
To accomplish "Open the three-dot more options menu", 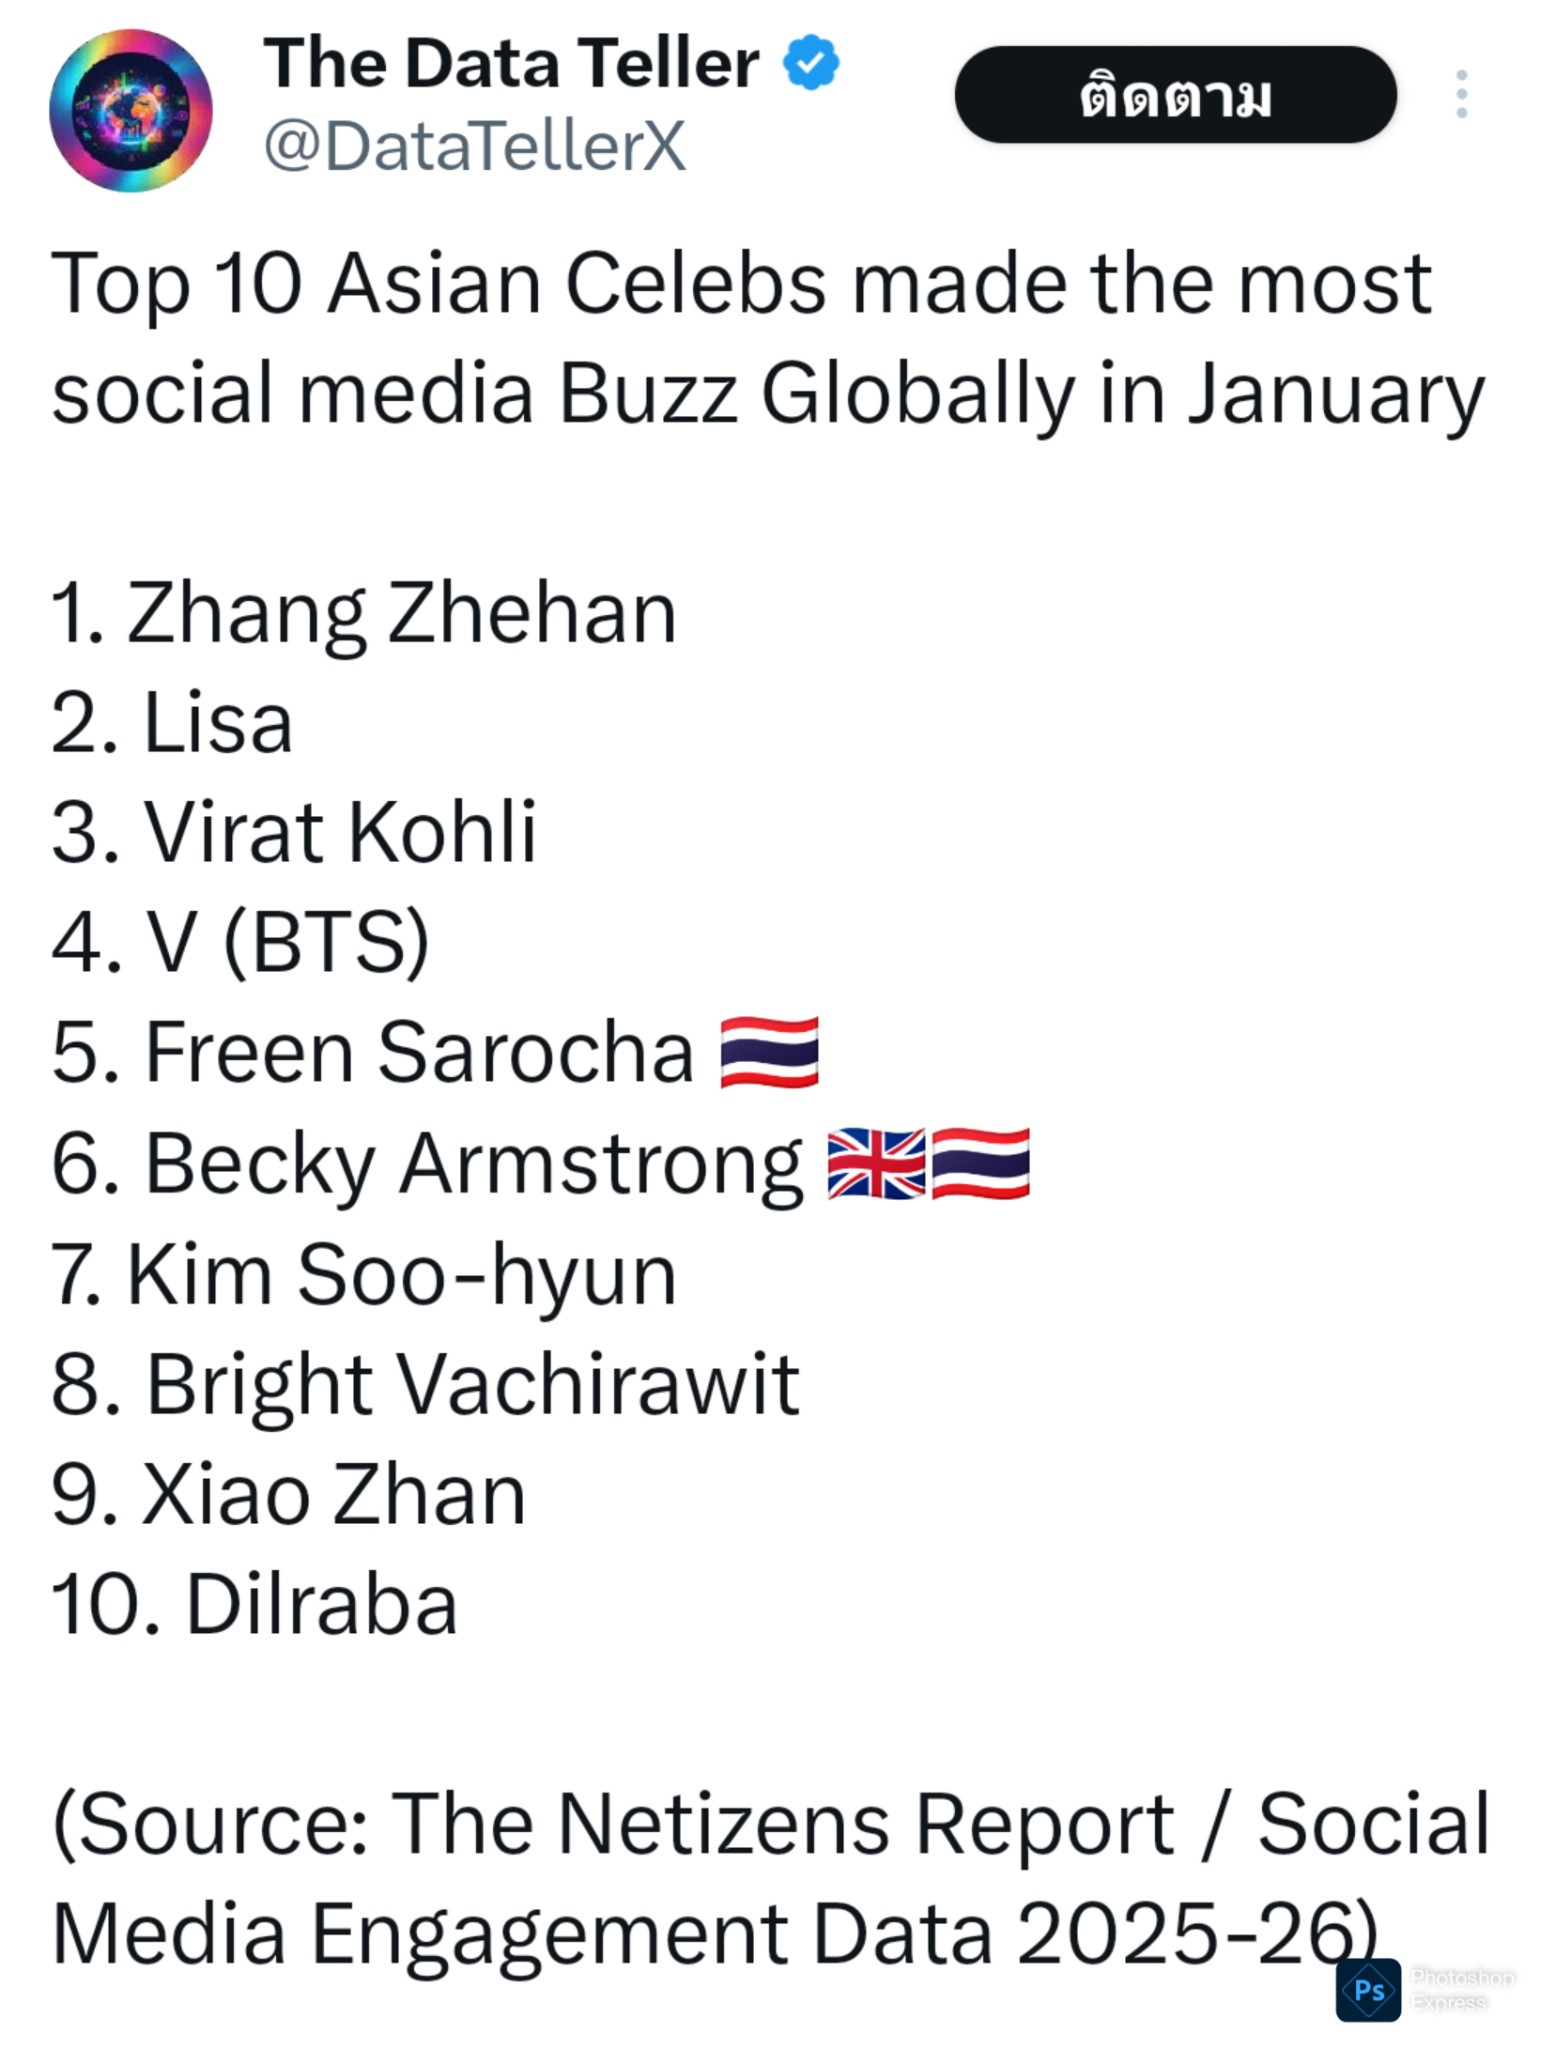I will (x=1461, y=95).
